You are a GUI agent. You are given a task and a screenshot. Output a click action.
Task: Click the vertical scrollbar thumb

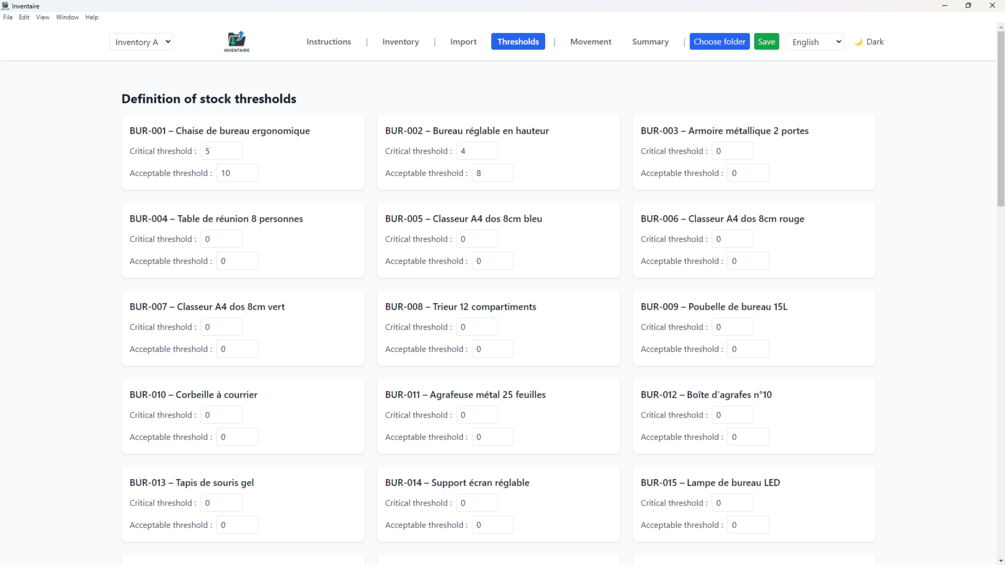click(1001, 119)
